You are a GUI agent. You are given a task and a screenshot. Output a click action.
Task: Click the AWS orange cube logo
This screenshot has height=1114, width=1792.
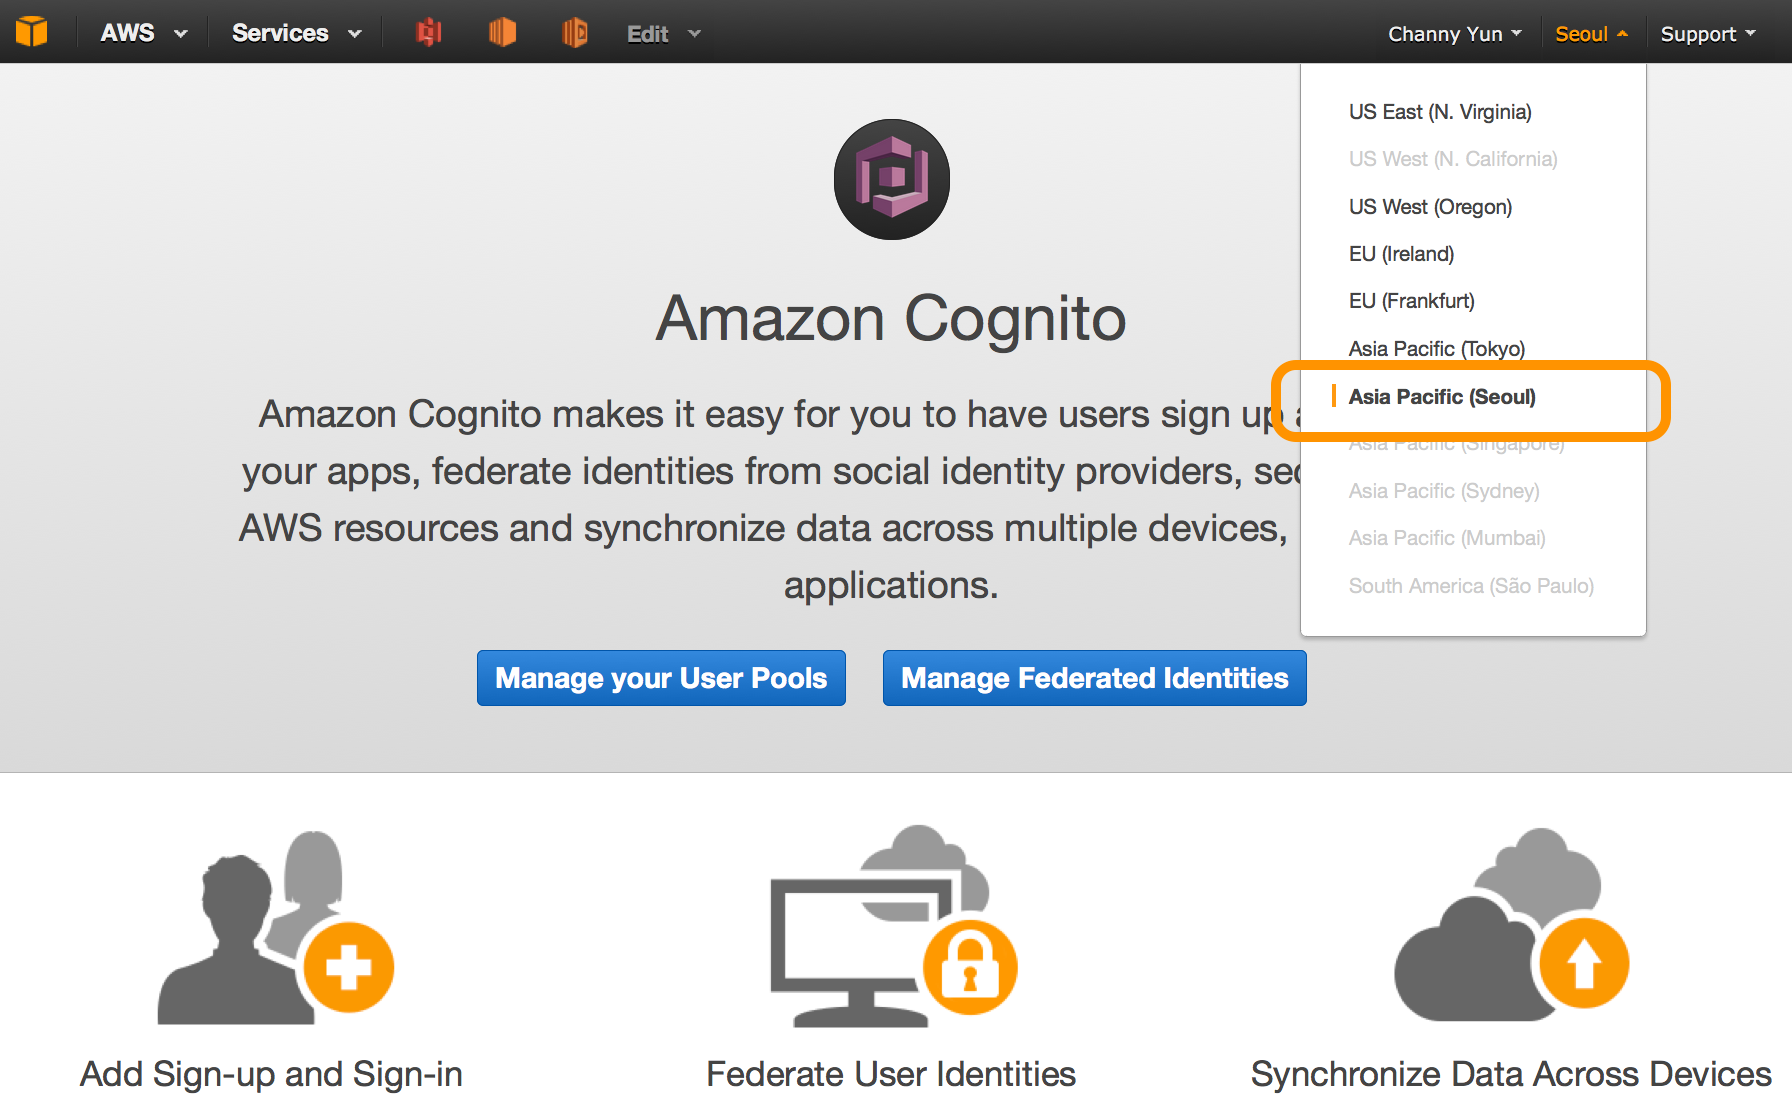(x=32, y=32)
